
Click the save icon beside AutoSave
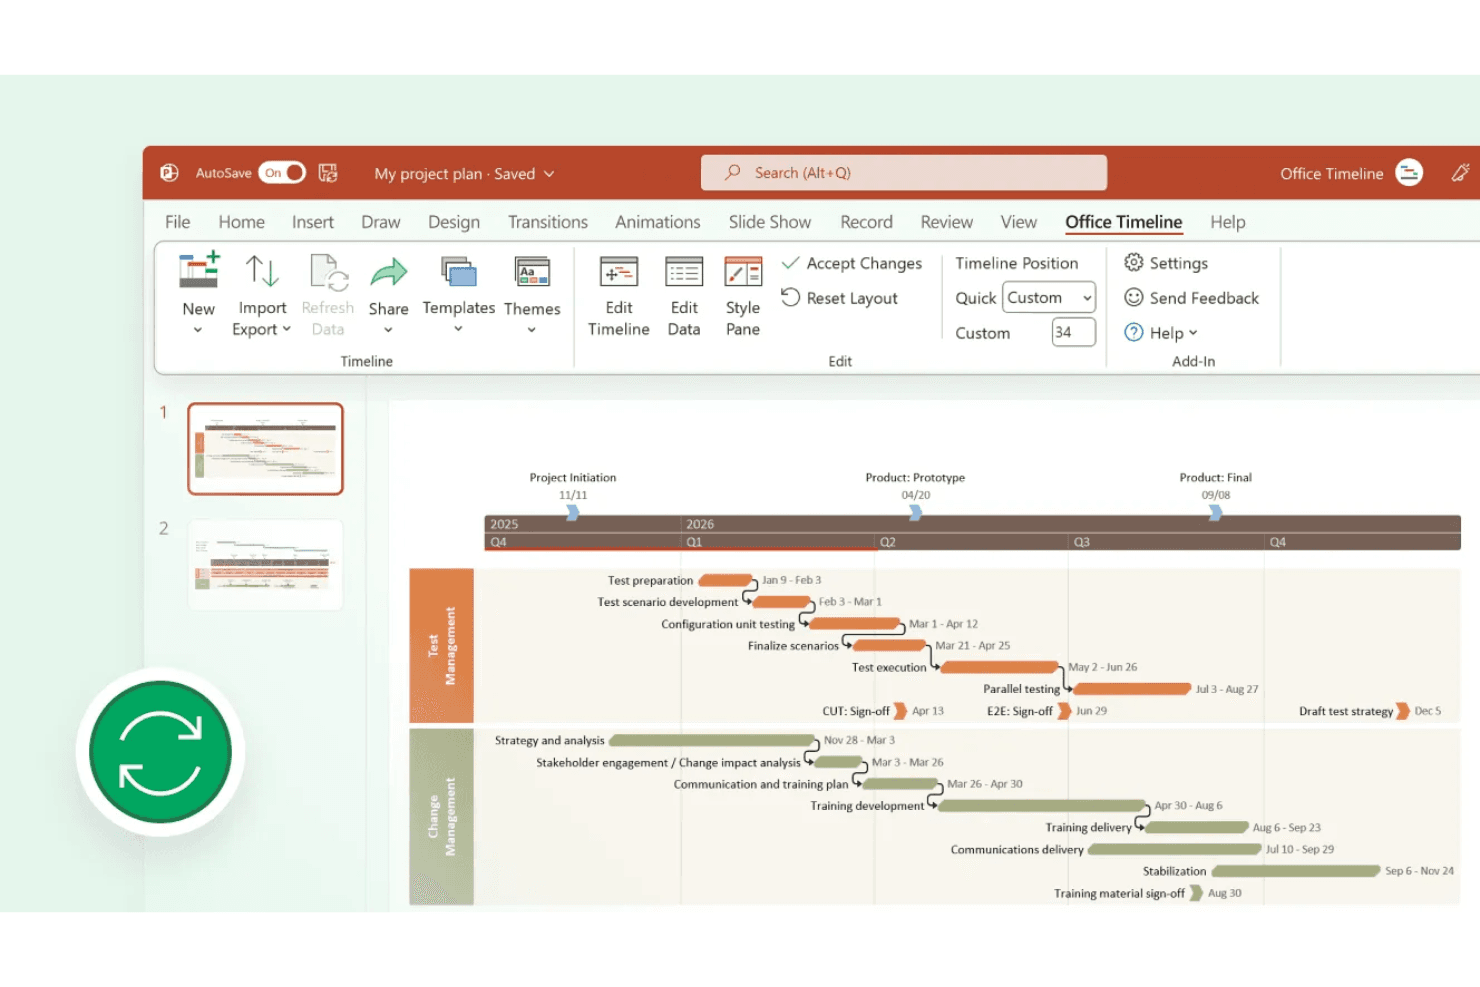point(328,173)
